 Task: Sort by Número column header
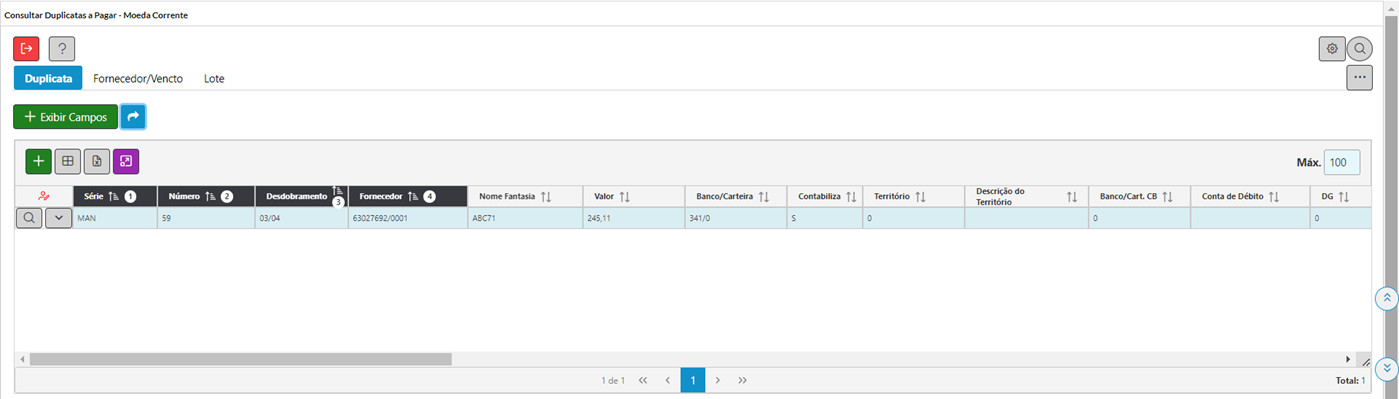point(206,196)
